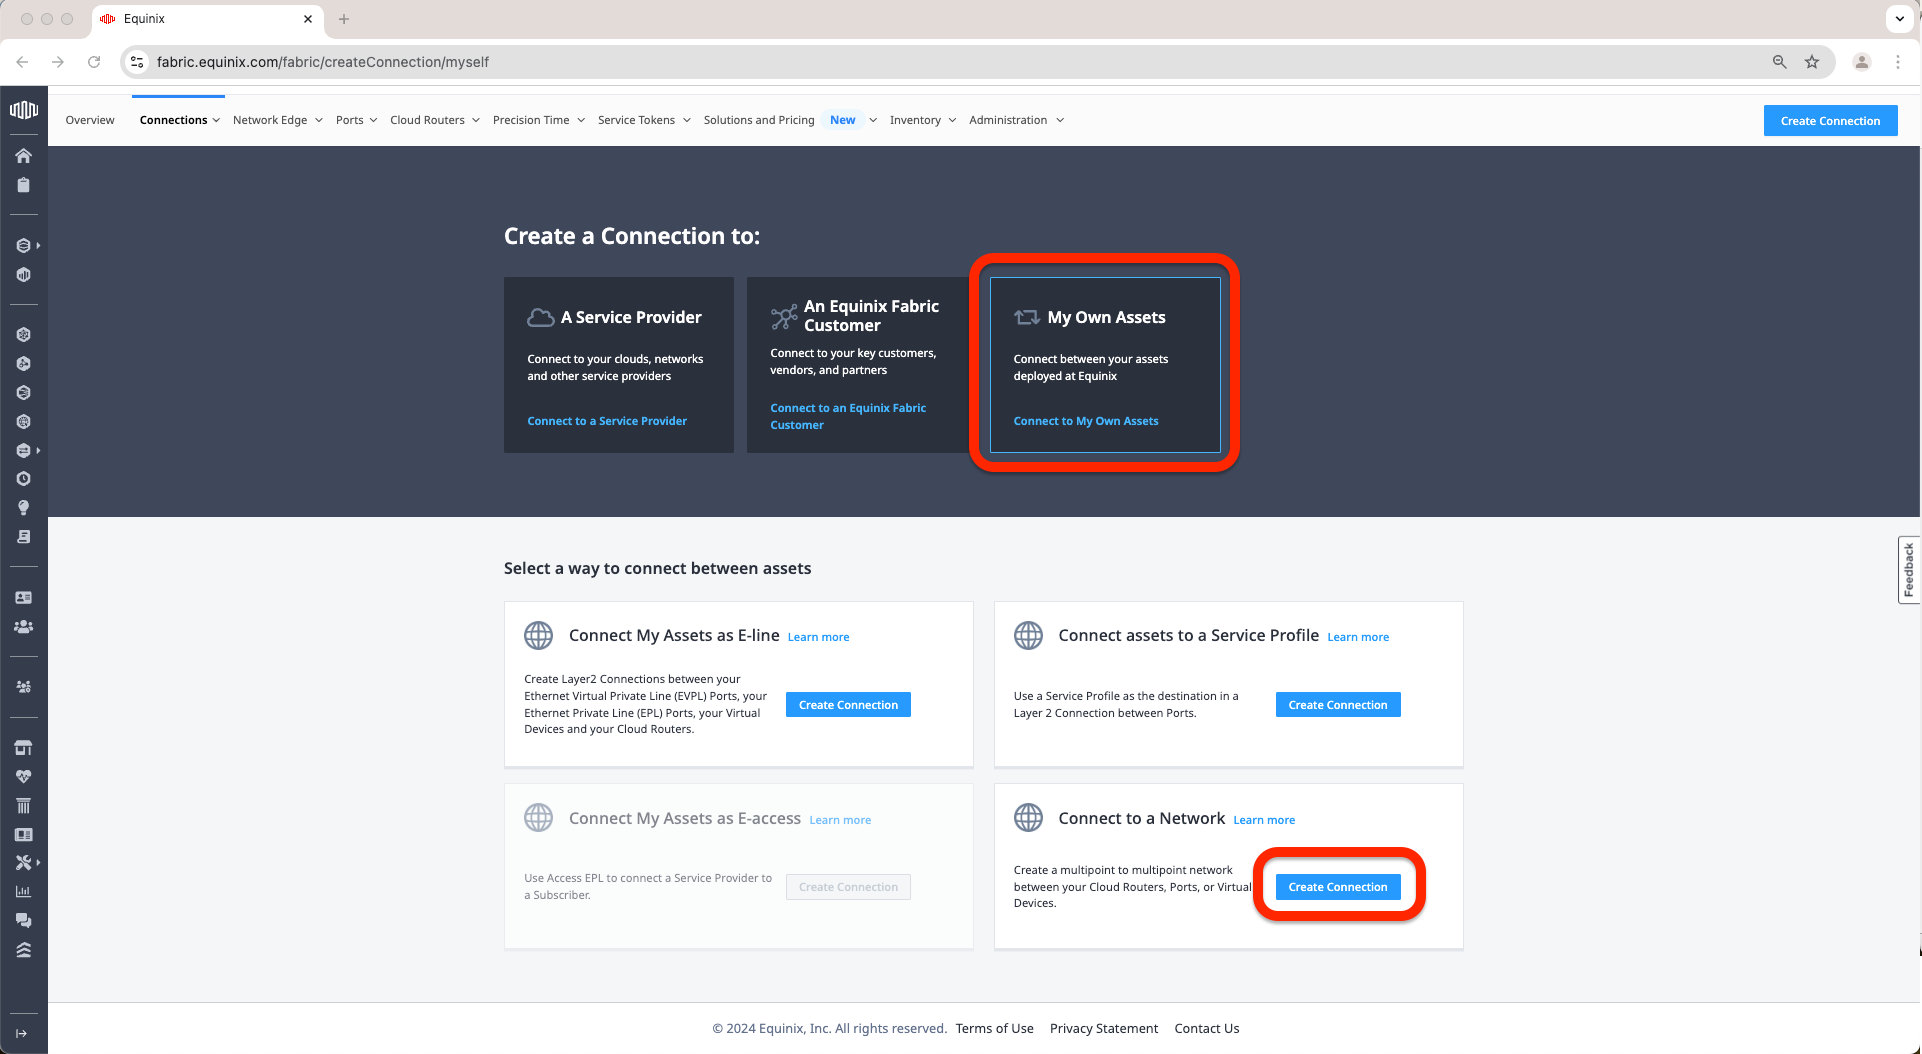Screen dimensions: 1922x1054
Task: Click Create Connection under E-access
Action: pyautogui.click(x=848, y=887)
